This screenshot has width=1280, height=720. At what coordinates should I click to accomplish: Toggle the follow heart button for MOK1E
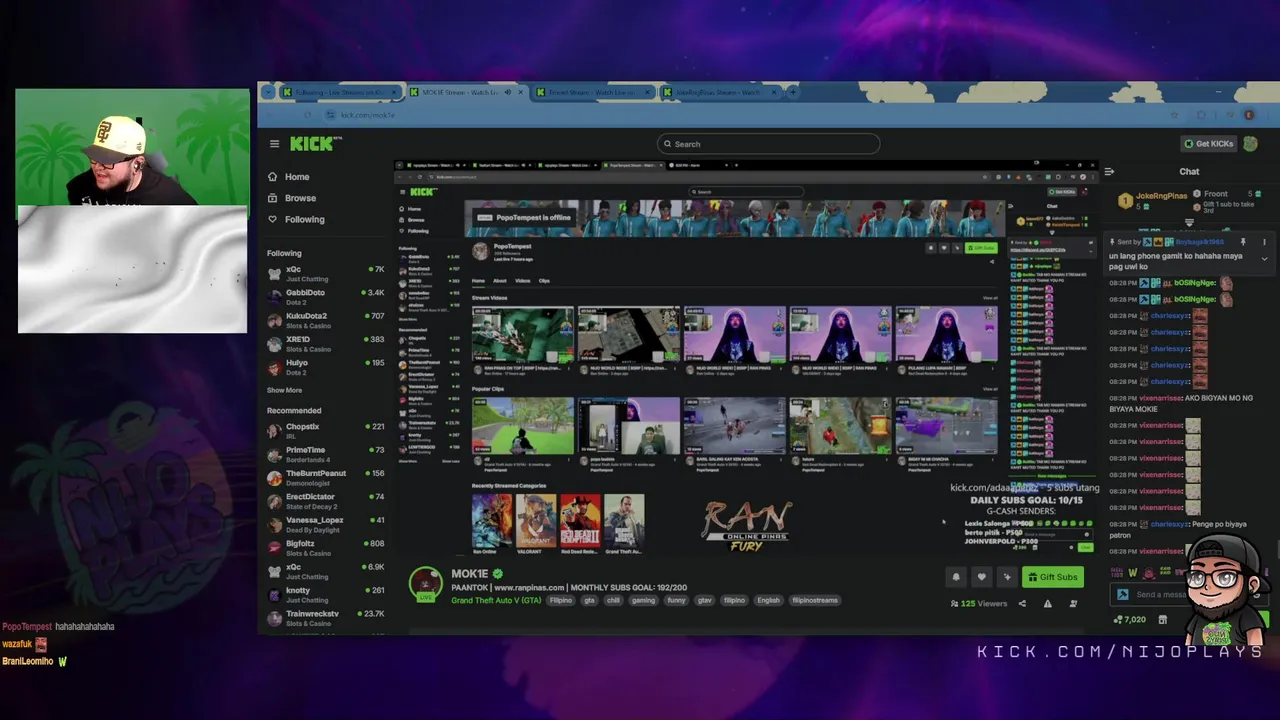(x=981, y=577)
